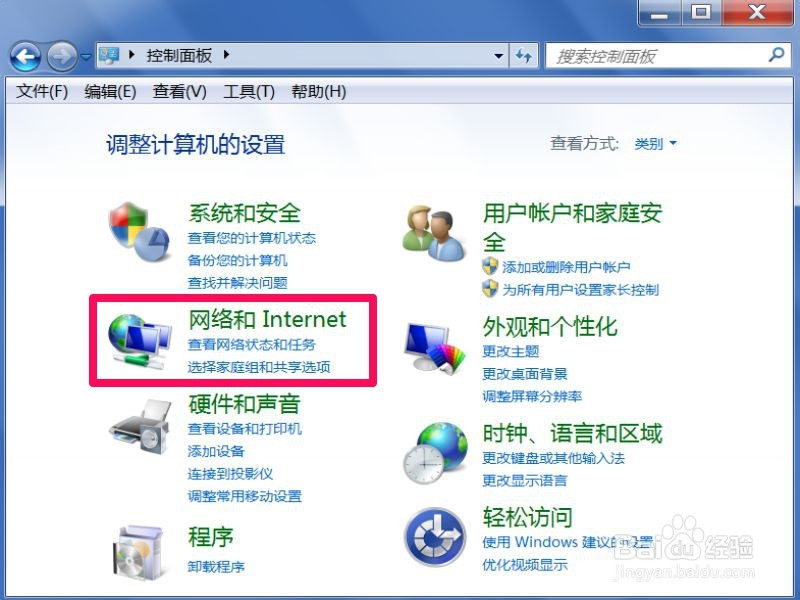The image size is (800, 600).
Task: Click the 网络和 Internet globe icon
Action: click(139, 341)
